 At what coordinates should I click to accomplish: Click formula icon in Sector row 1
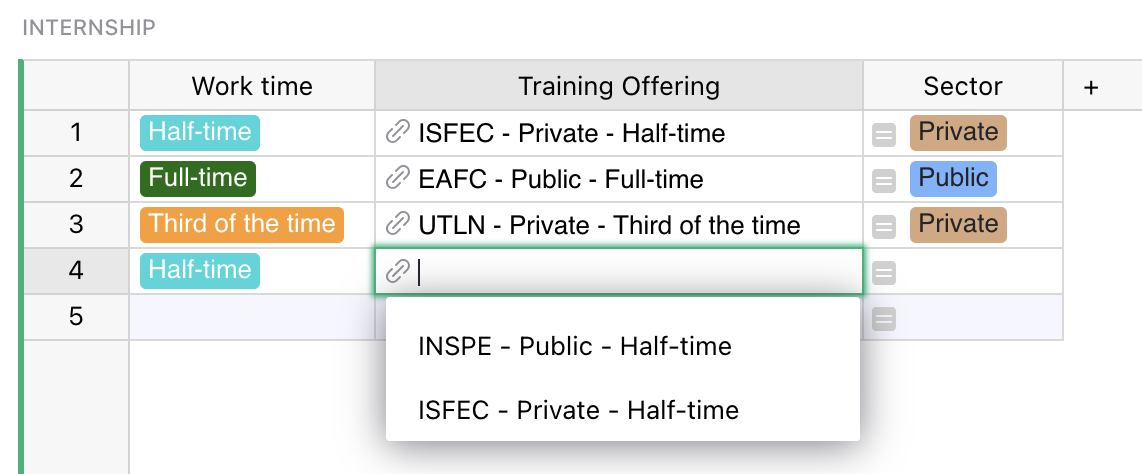[x=884, y=134]
